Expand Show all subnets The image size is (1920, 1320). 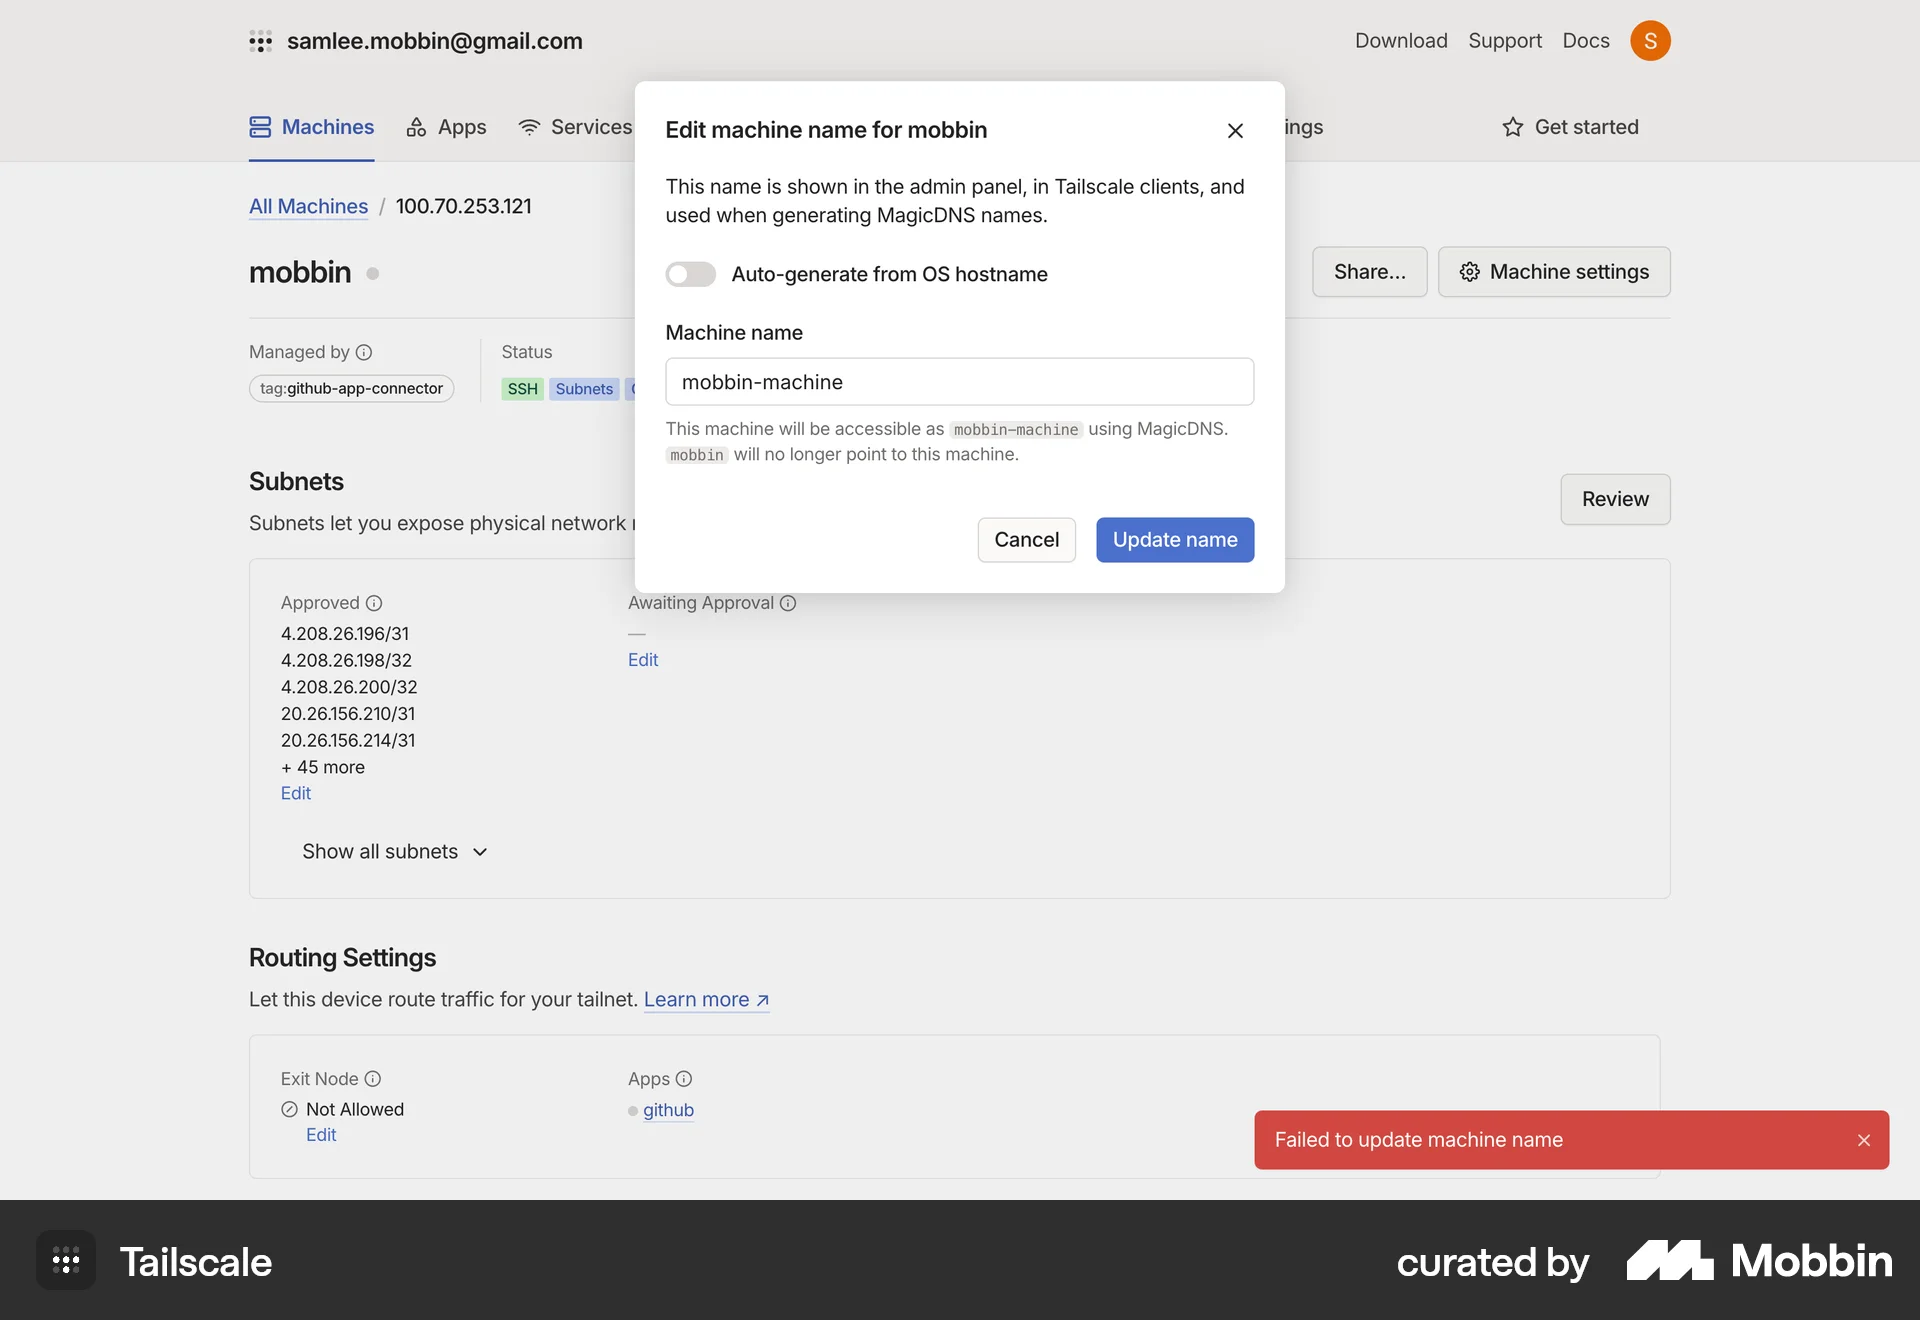[393, 851]
